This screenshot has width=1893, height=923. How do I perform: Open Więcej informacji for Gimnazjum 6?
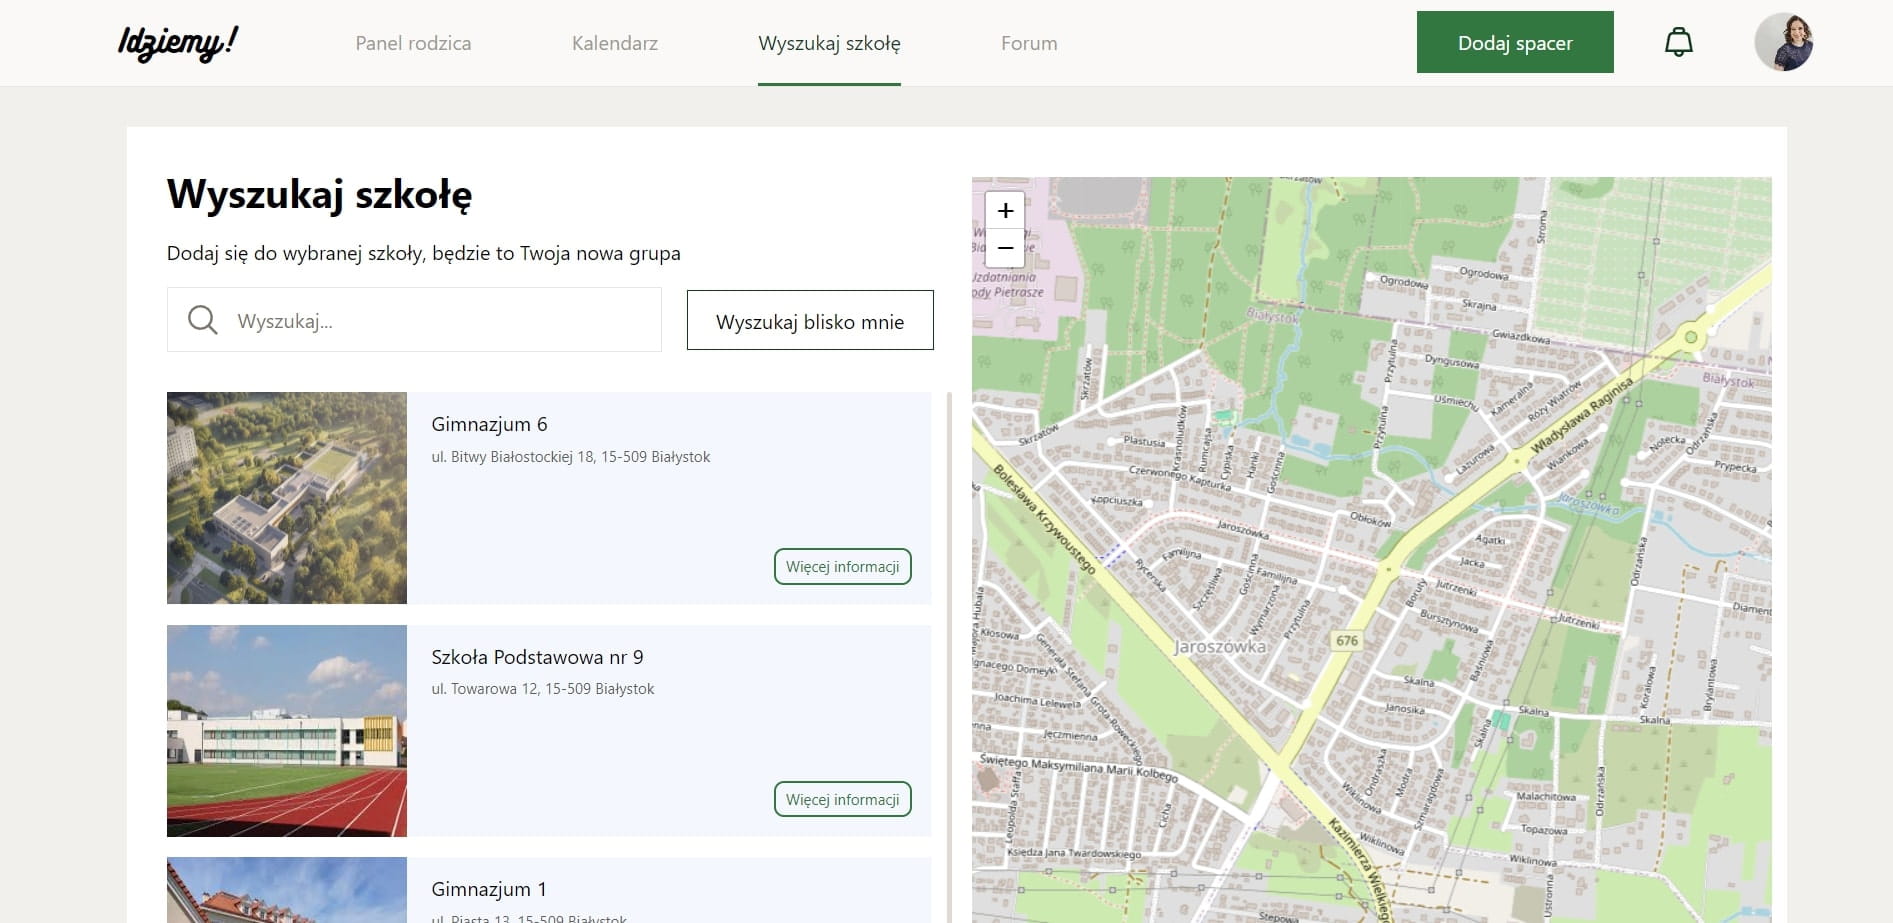[x=842, y=566]
